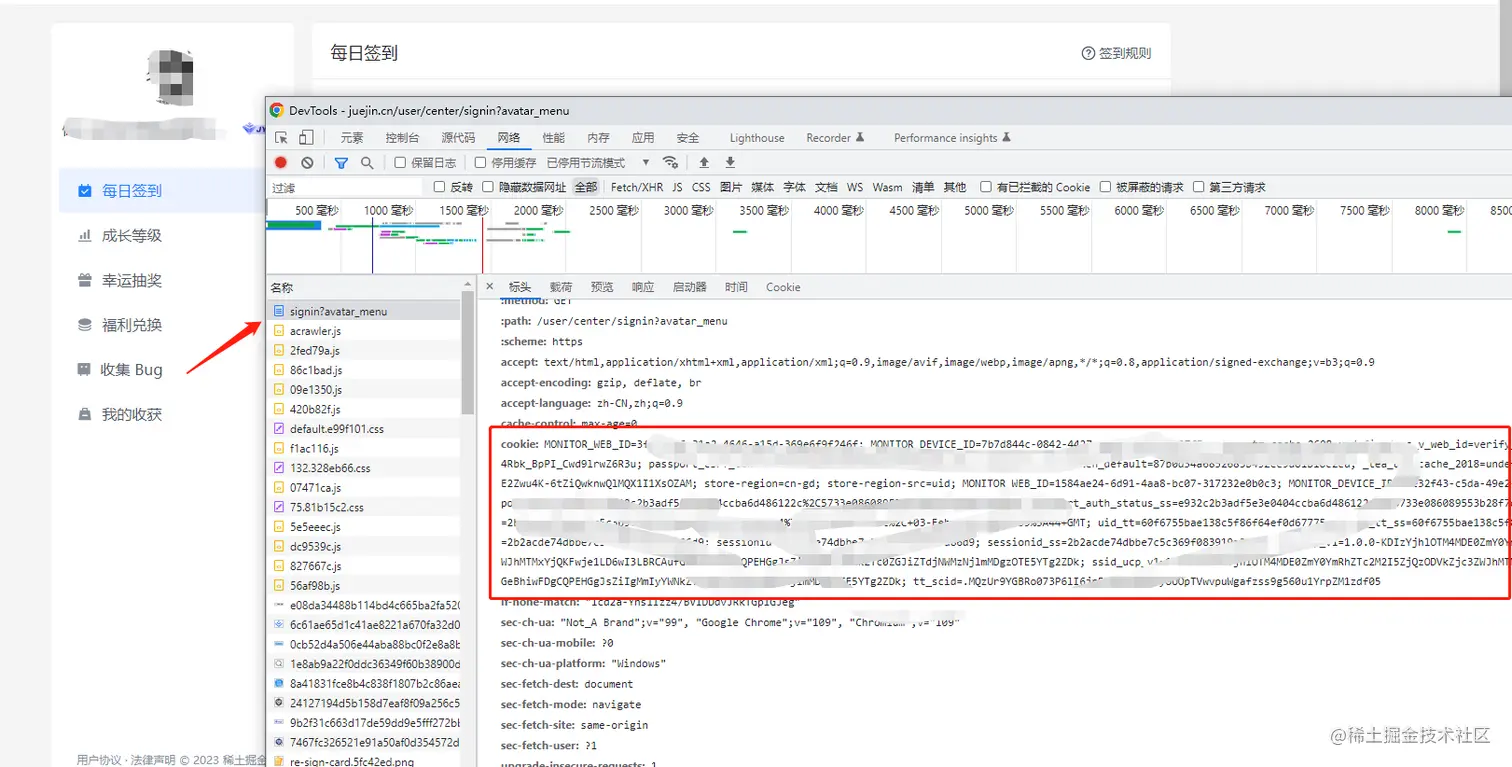Check the 反转 filter checkbox
The image size is (1512, 767).
point(439,187)
